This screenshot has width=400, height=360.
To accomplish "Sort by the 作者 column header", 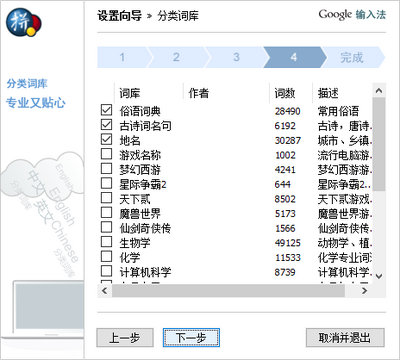I will 226,93.
